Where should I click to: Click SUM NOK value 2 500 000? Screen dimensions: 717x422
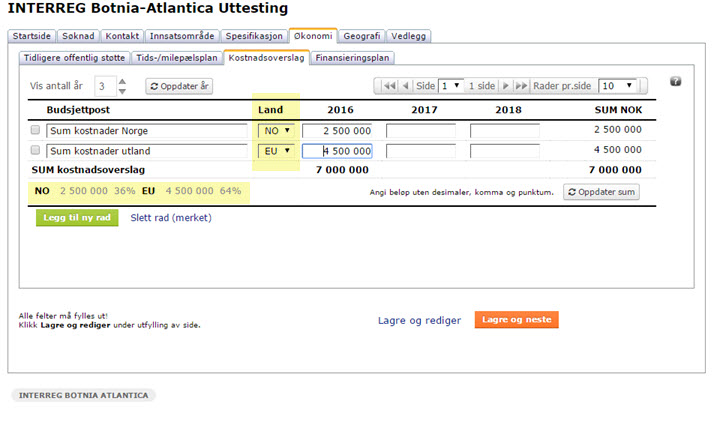point(618,129)
